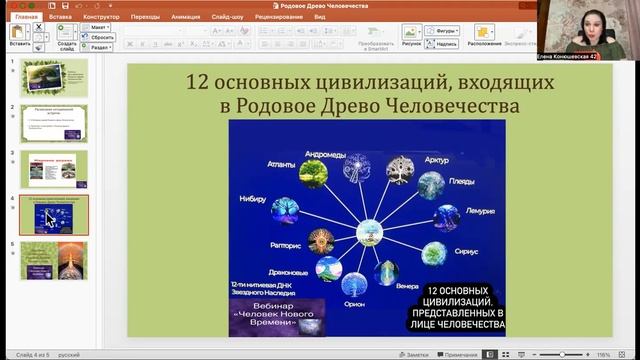Click the русский language indicator in status bar
640x360 pixels.
[69, 355]
